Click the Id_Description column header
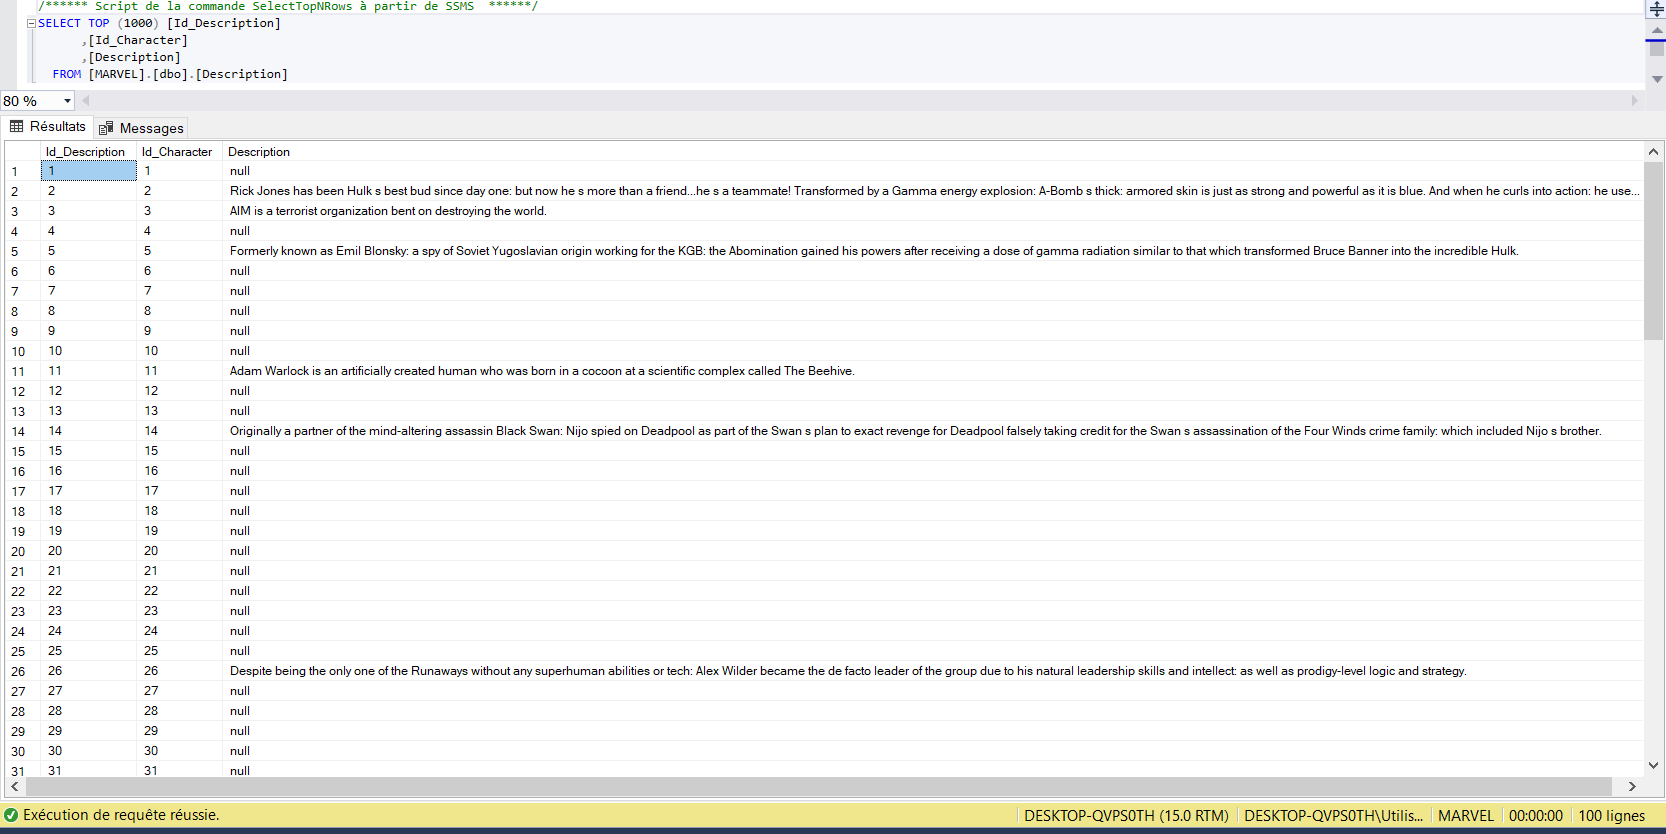Screen dimensions: 1666x834 click(x=88, y=152)
